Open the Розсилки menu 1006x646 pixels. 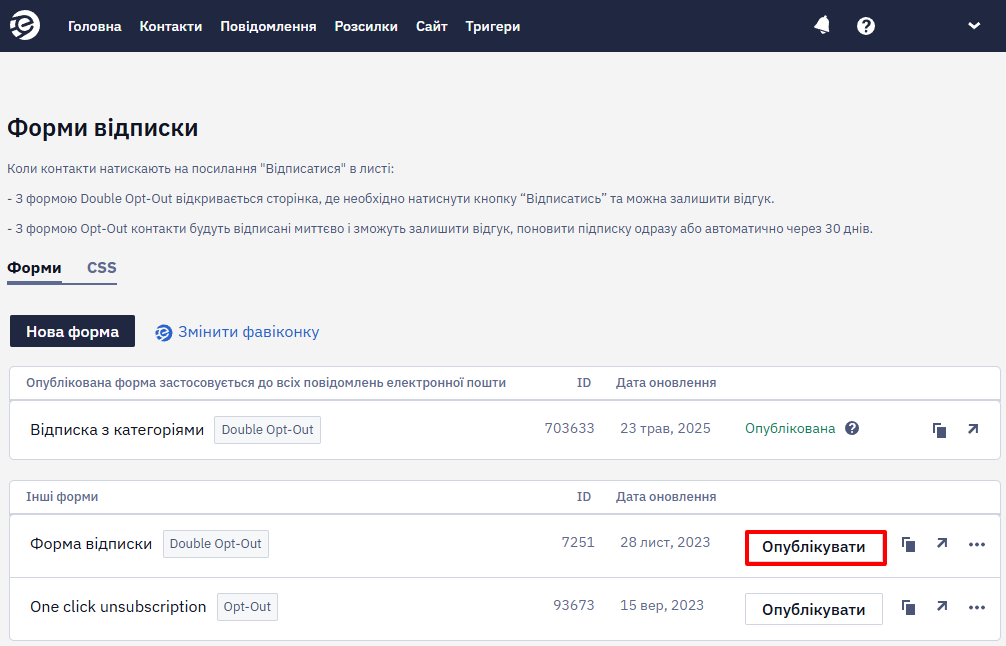366,26
